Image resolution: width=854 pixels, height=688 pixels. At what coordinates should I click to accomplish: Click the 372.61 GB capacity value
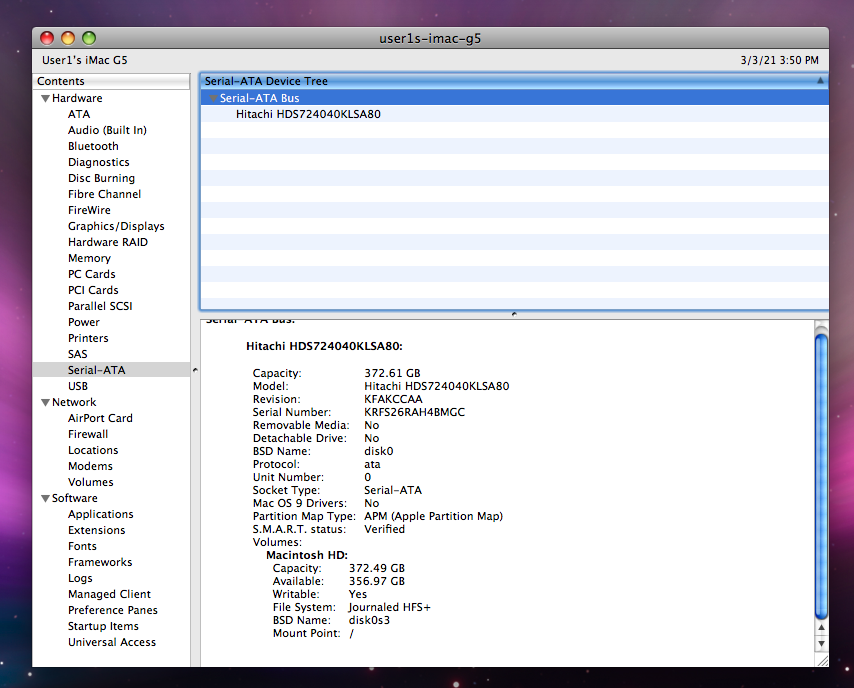pos(392,373)
